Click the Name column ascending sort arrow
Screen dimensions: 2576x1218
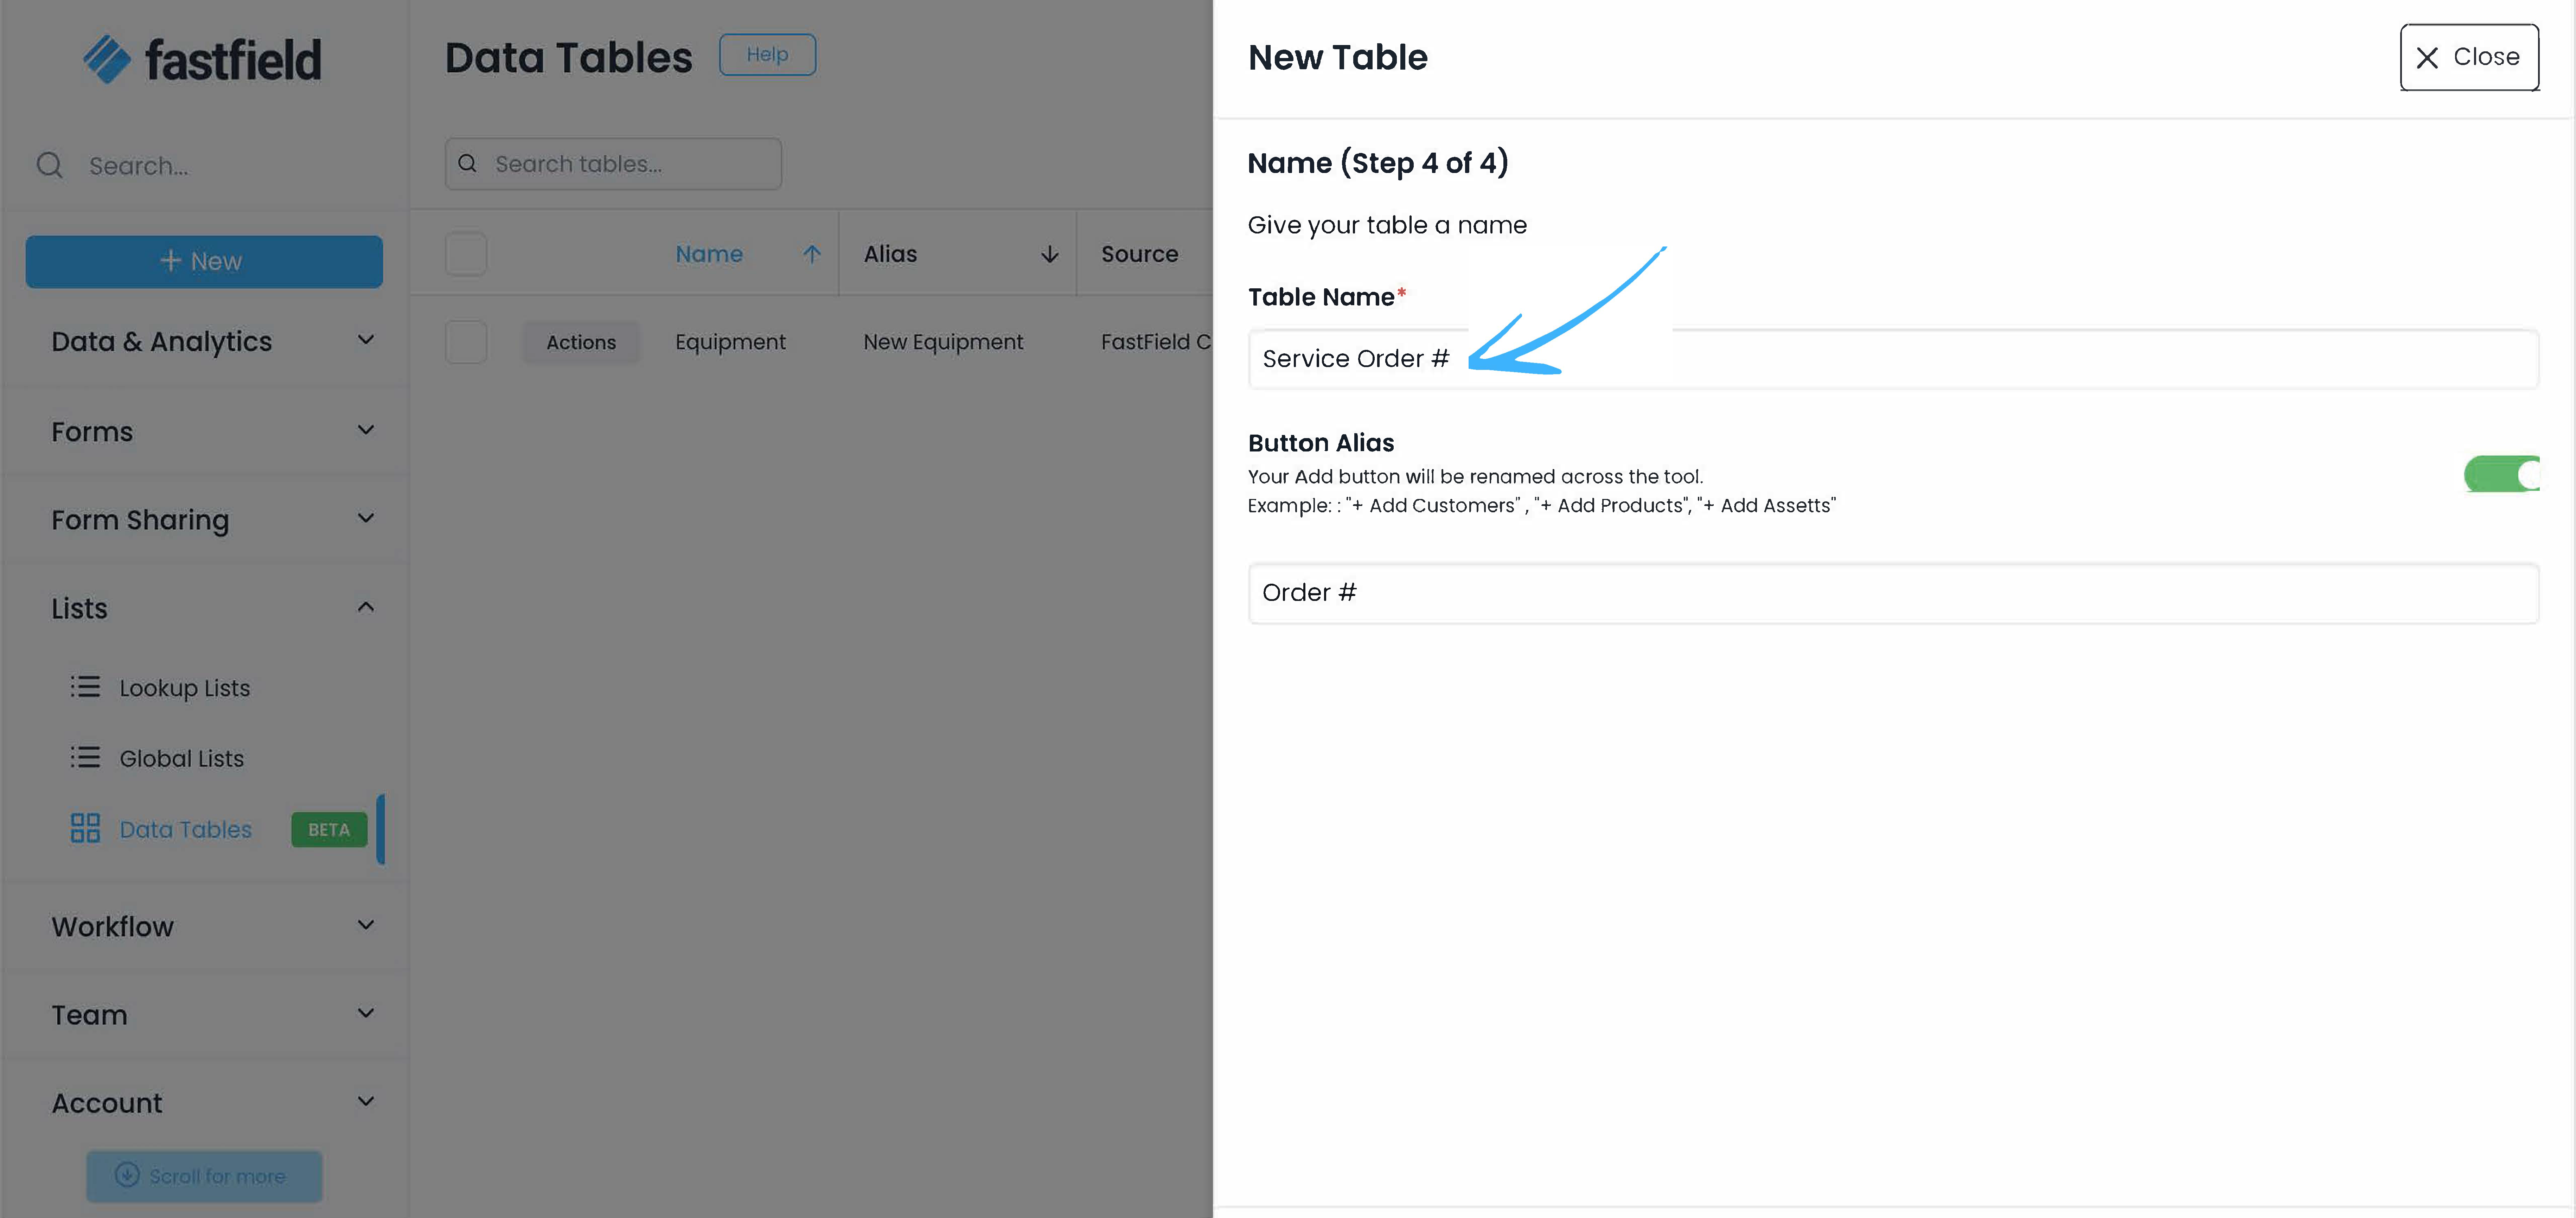[x=812, y=254]
